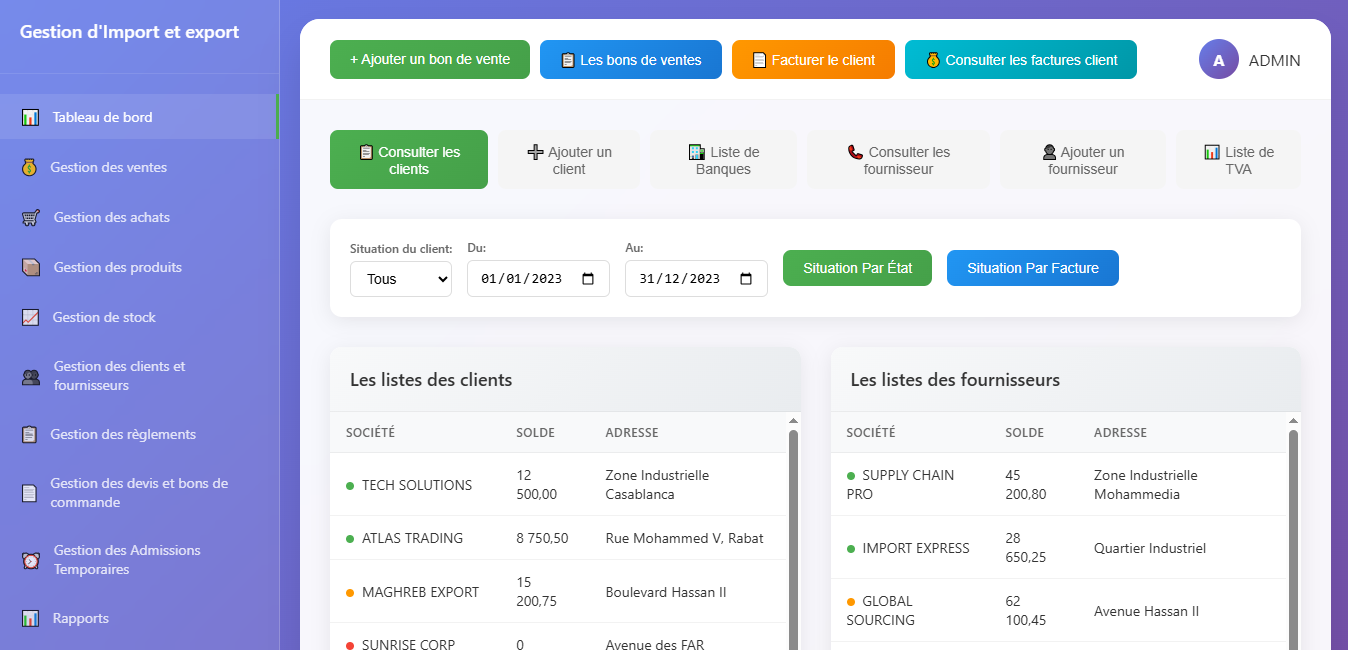Click the box icon for Gestion des produits
The height and width of the screenshot is (650, 1348).
31,268
